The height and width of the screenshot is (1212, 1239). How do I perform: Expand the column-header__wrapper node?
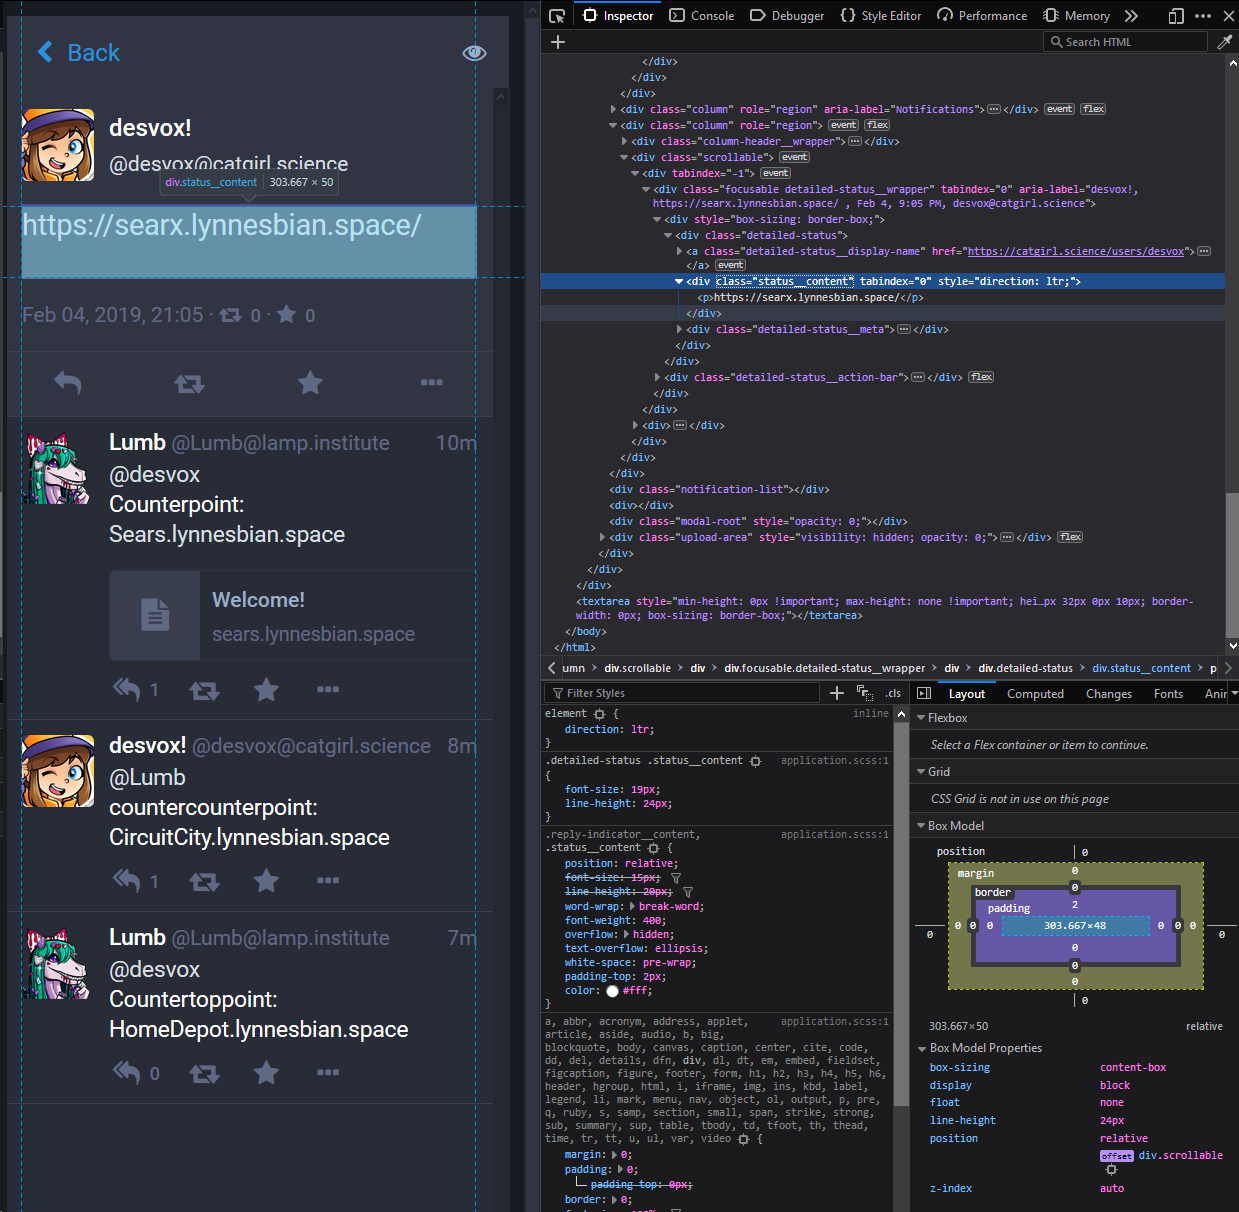pyautogui.click(x=624, y=141)
